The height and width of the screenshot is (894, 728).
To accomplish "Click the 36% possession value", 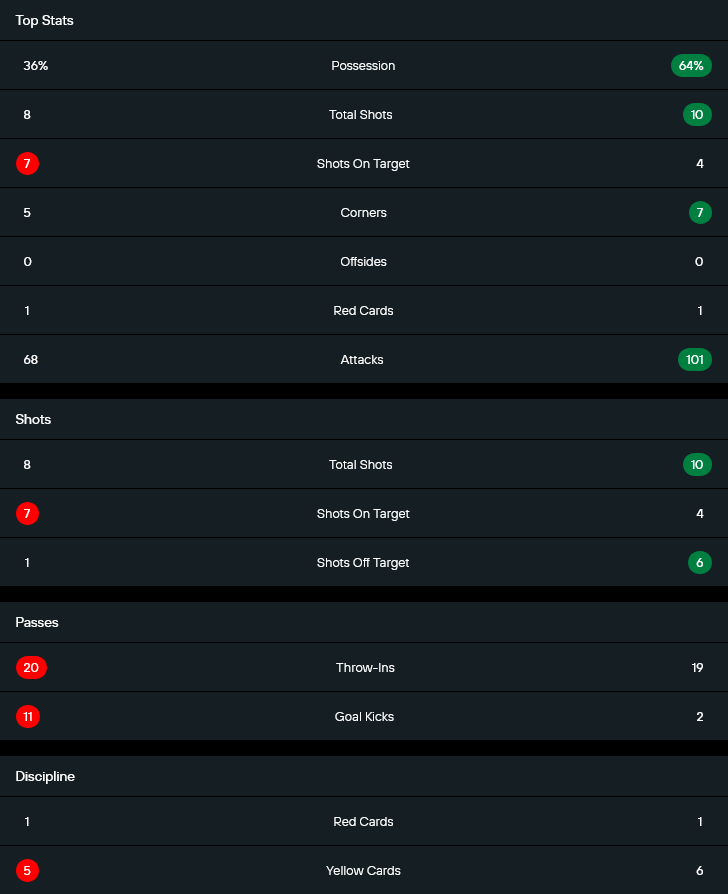I will coord(36,65).
